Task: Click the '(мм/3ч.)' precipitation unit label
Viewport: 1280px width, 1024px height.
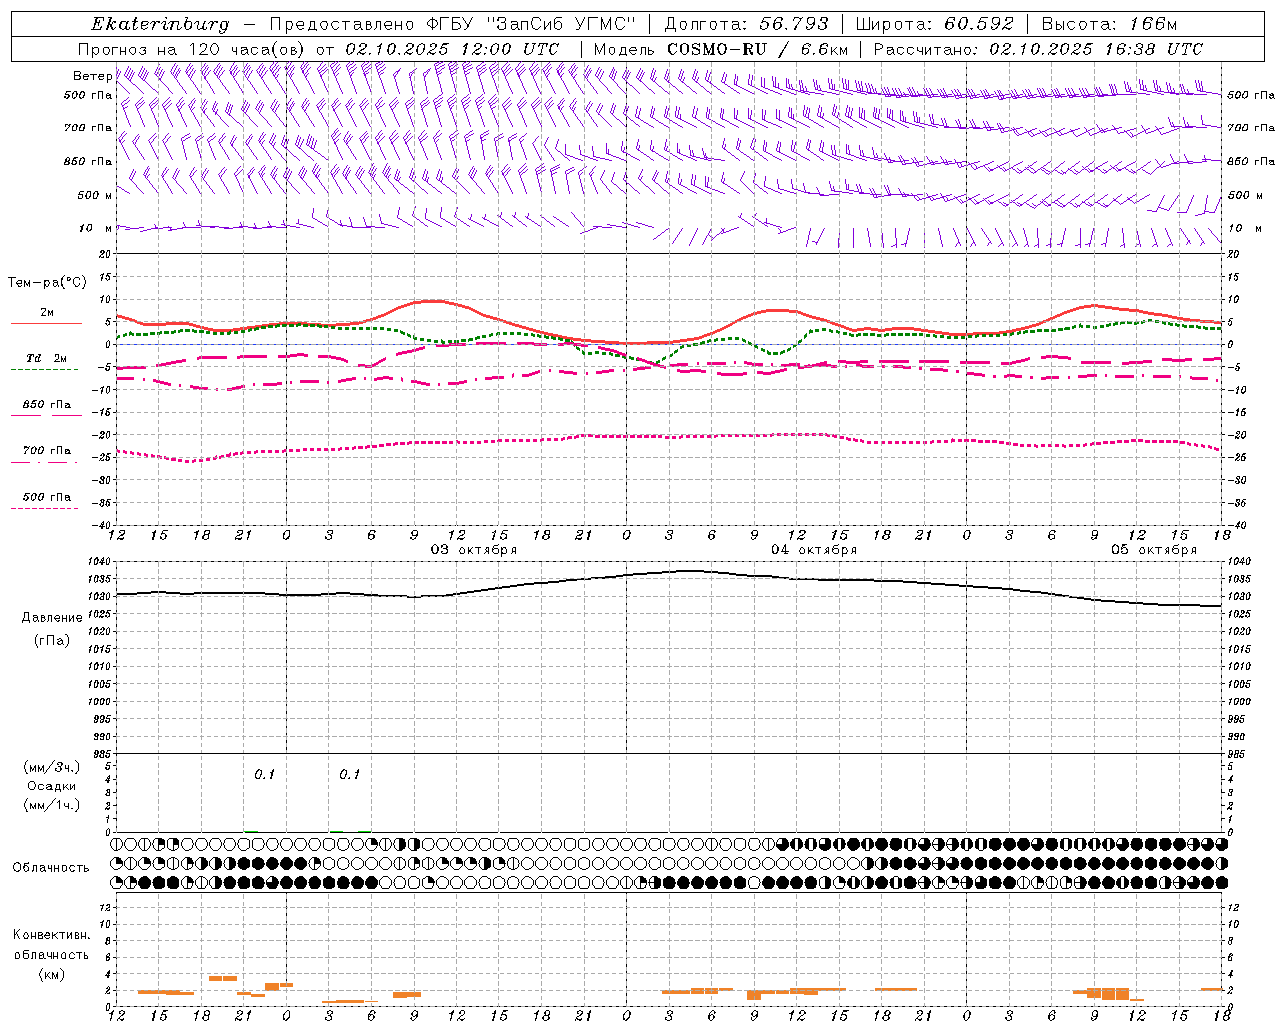Action: (x=52, y=767)
